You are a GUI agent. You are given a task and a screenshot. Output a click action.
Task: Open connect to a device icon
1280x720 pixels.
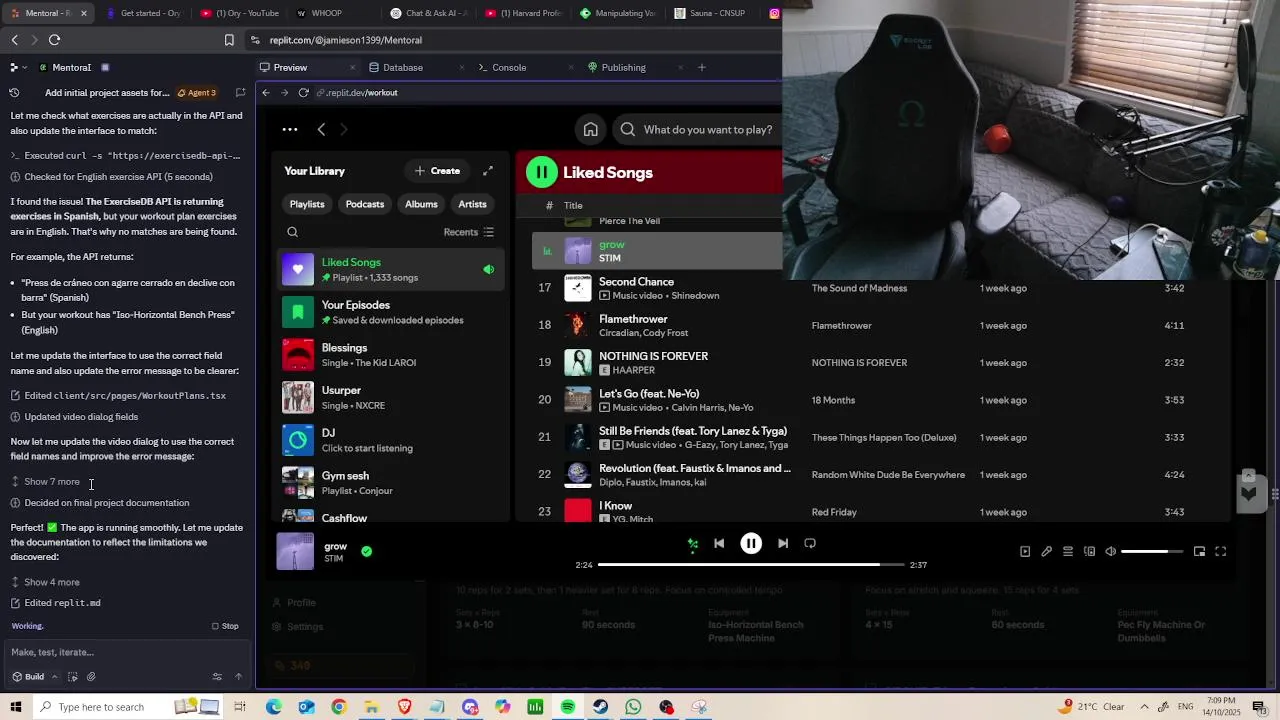(x=1089, y=552)
